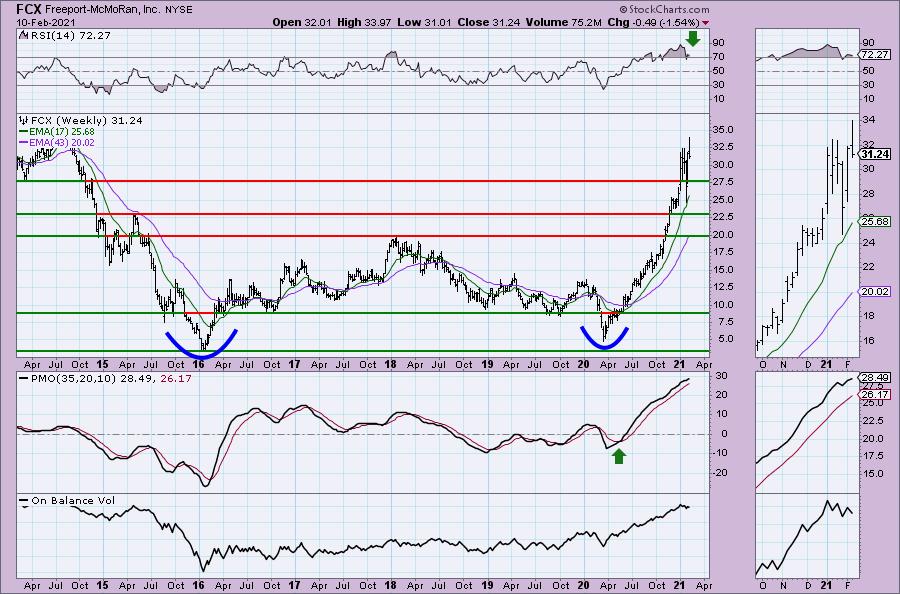Click the 35.0 price axis label
This screenshot has width=900, height=594.
pyautogui.click(x=723, y=130)
